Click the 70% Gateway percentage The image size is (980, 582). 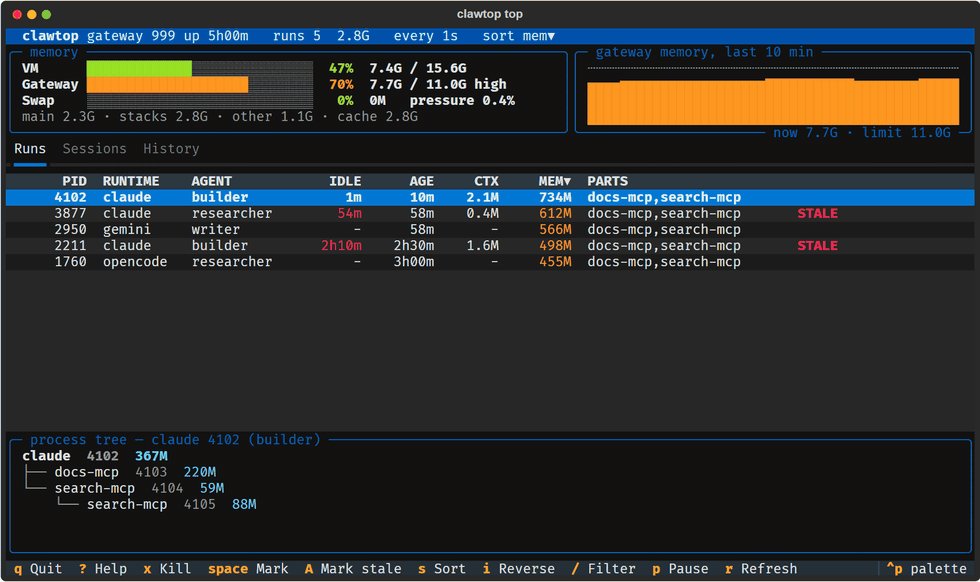tap(341, 84)
